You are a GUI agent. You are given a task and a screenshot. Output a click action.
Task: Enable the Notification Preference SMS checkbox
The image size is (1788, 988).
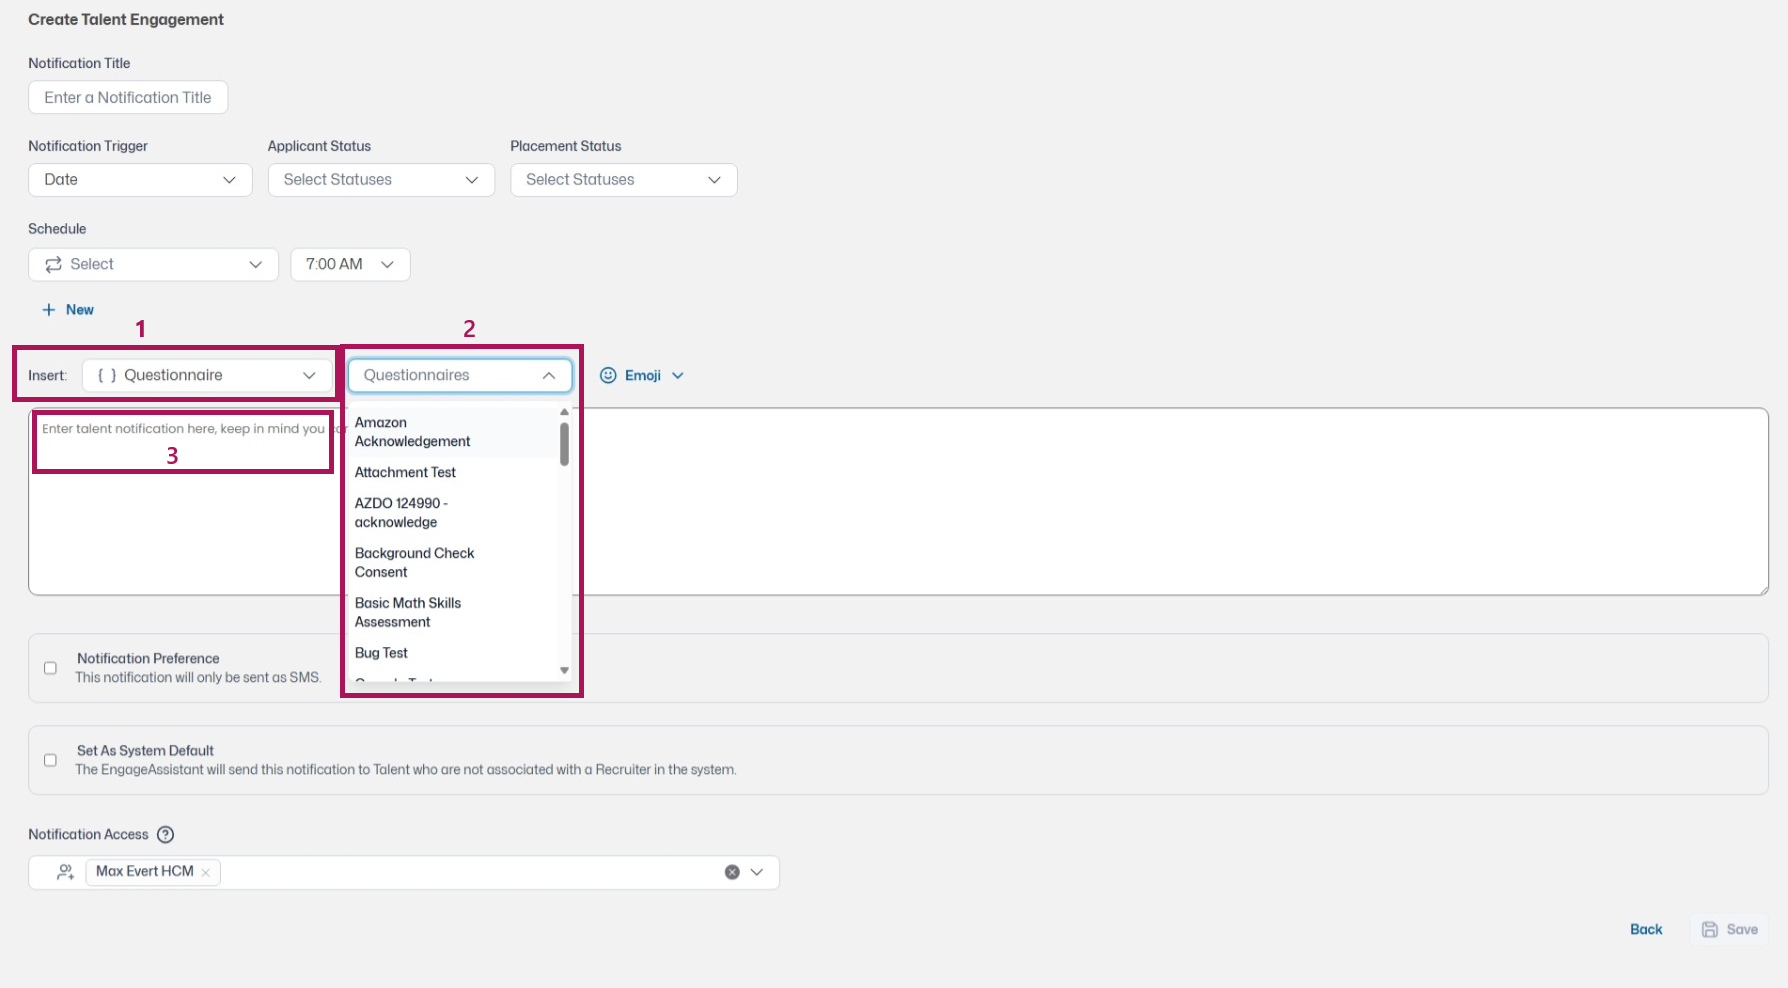click(50, 668)
